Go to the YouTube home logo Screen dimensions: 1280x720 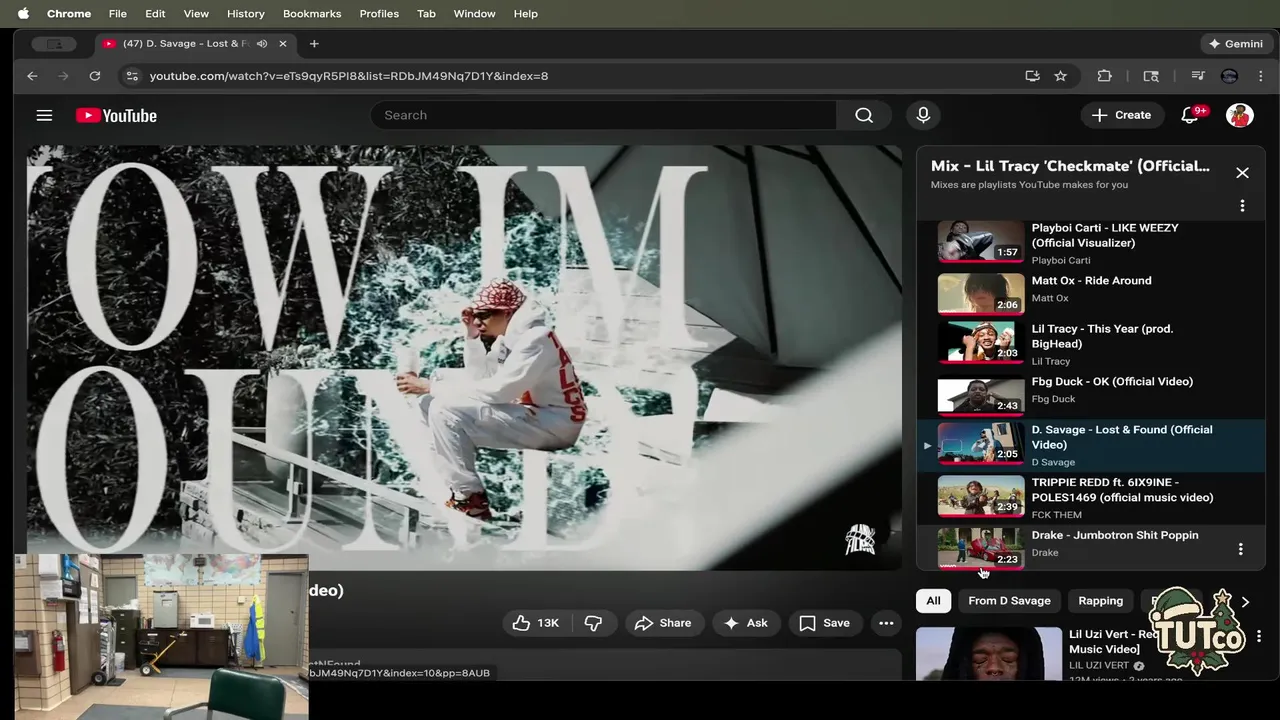point(116,115)
